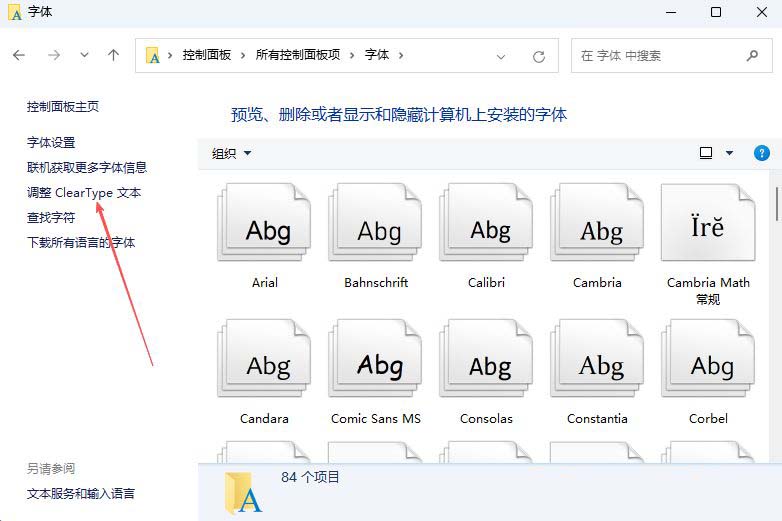
Task: Click the Cambria font name label
Action: coord(597,283)
